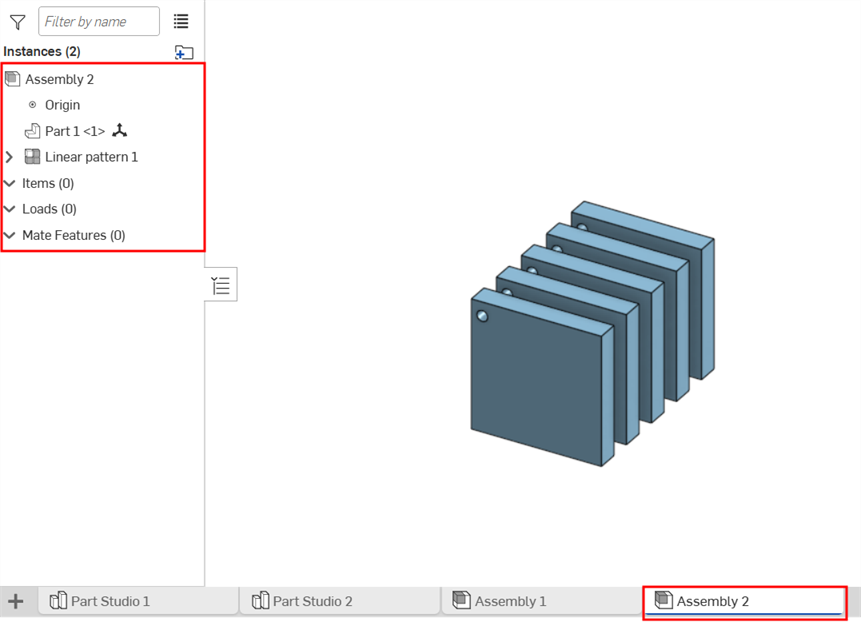This screenshot has height=630, width=861.
Task: Expand the Linear pattern 1 node
Action: [10, 157]
